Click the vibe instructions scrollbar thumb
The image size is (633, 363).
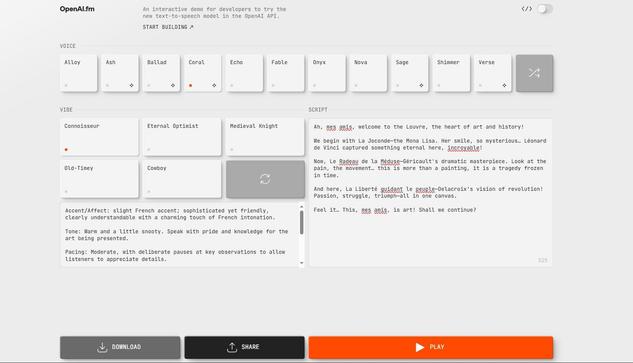[302, 222]
